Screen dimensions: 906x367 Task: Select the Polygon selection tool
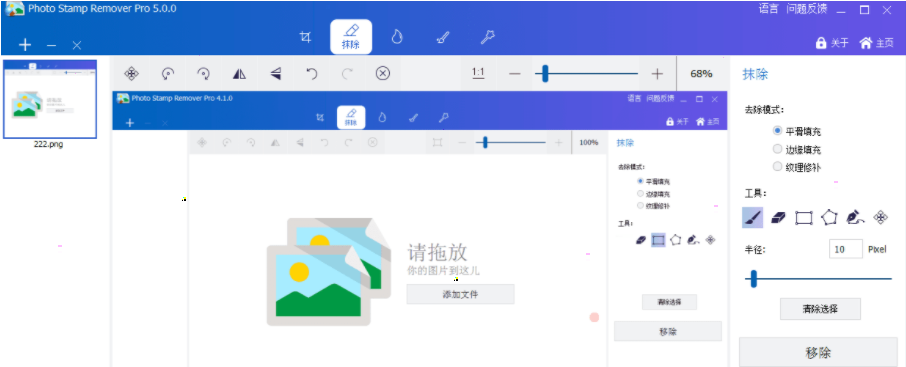tap(829, 217)
